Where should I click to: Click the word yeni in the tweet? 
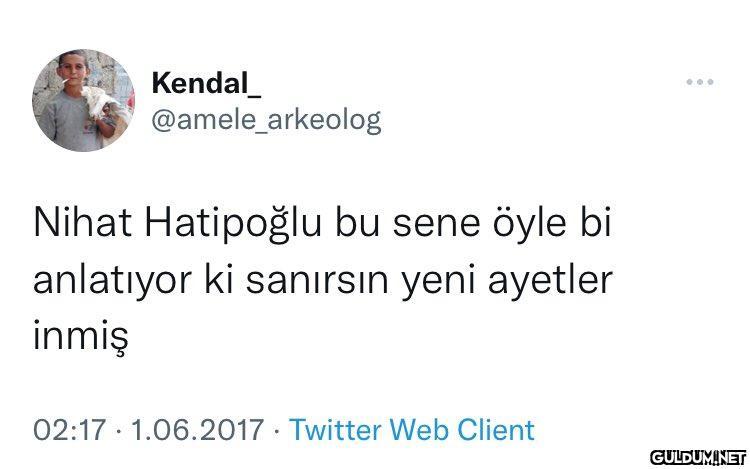pyautogui.click(x=438, y=282)
